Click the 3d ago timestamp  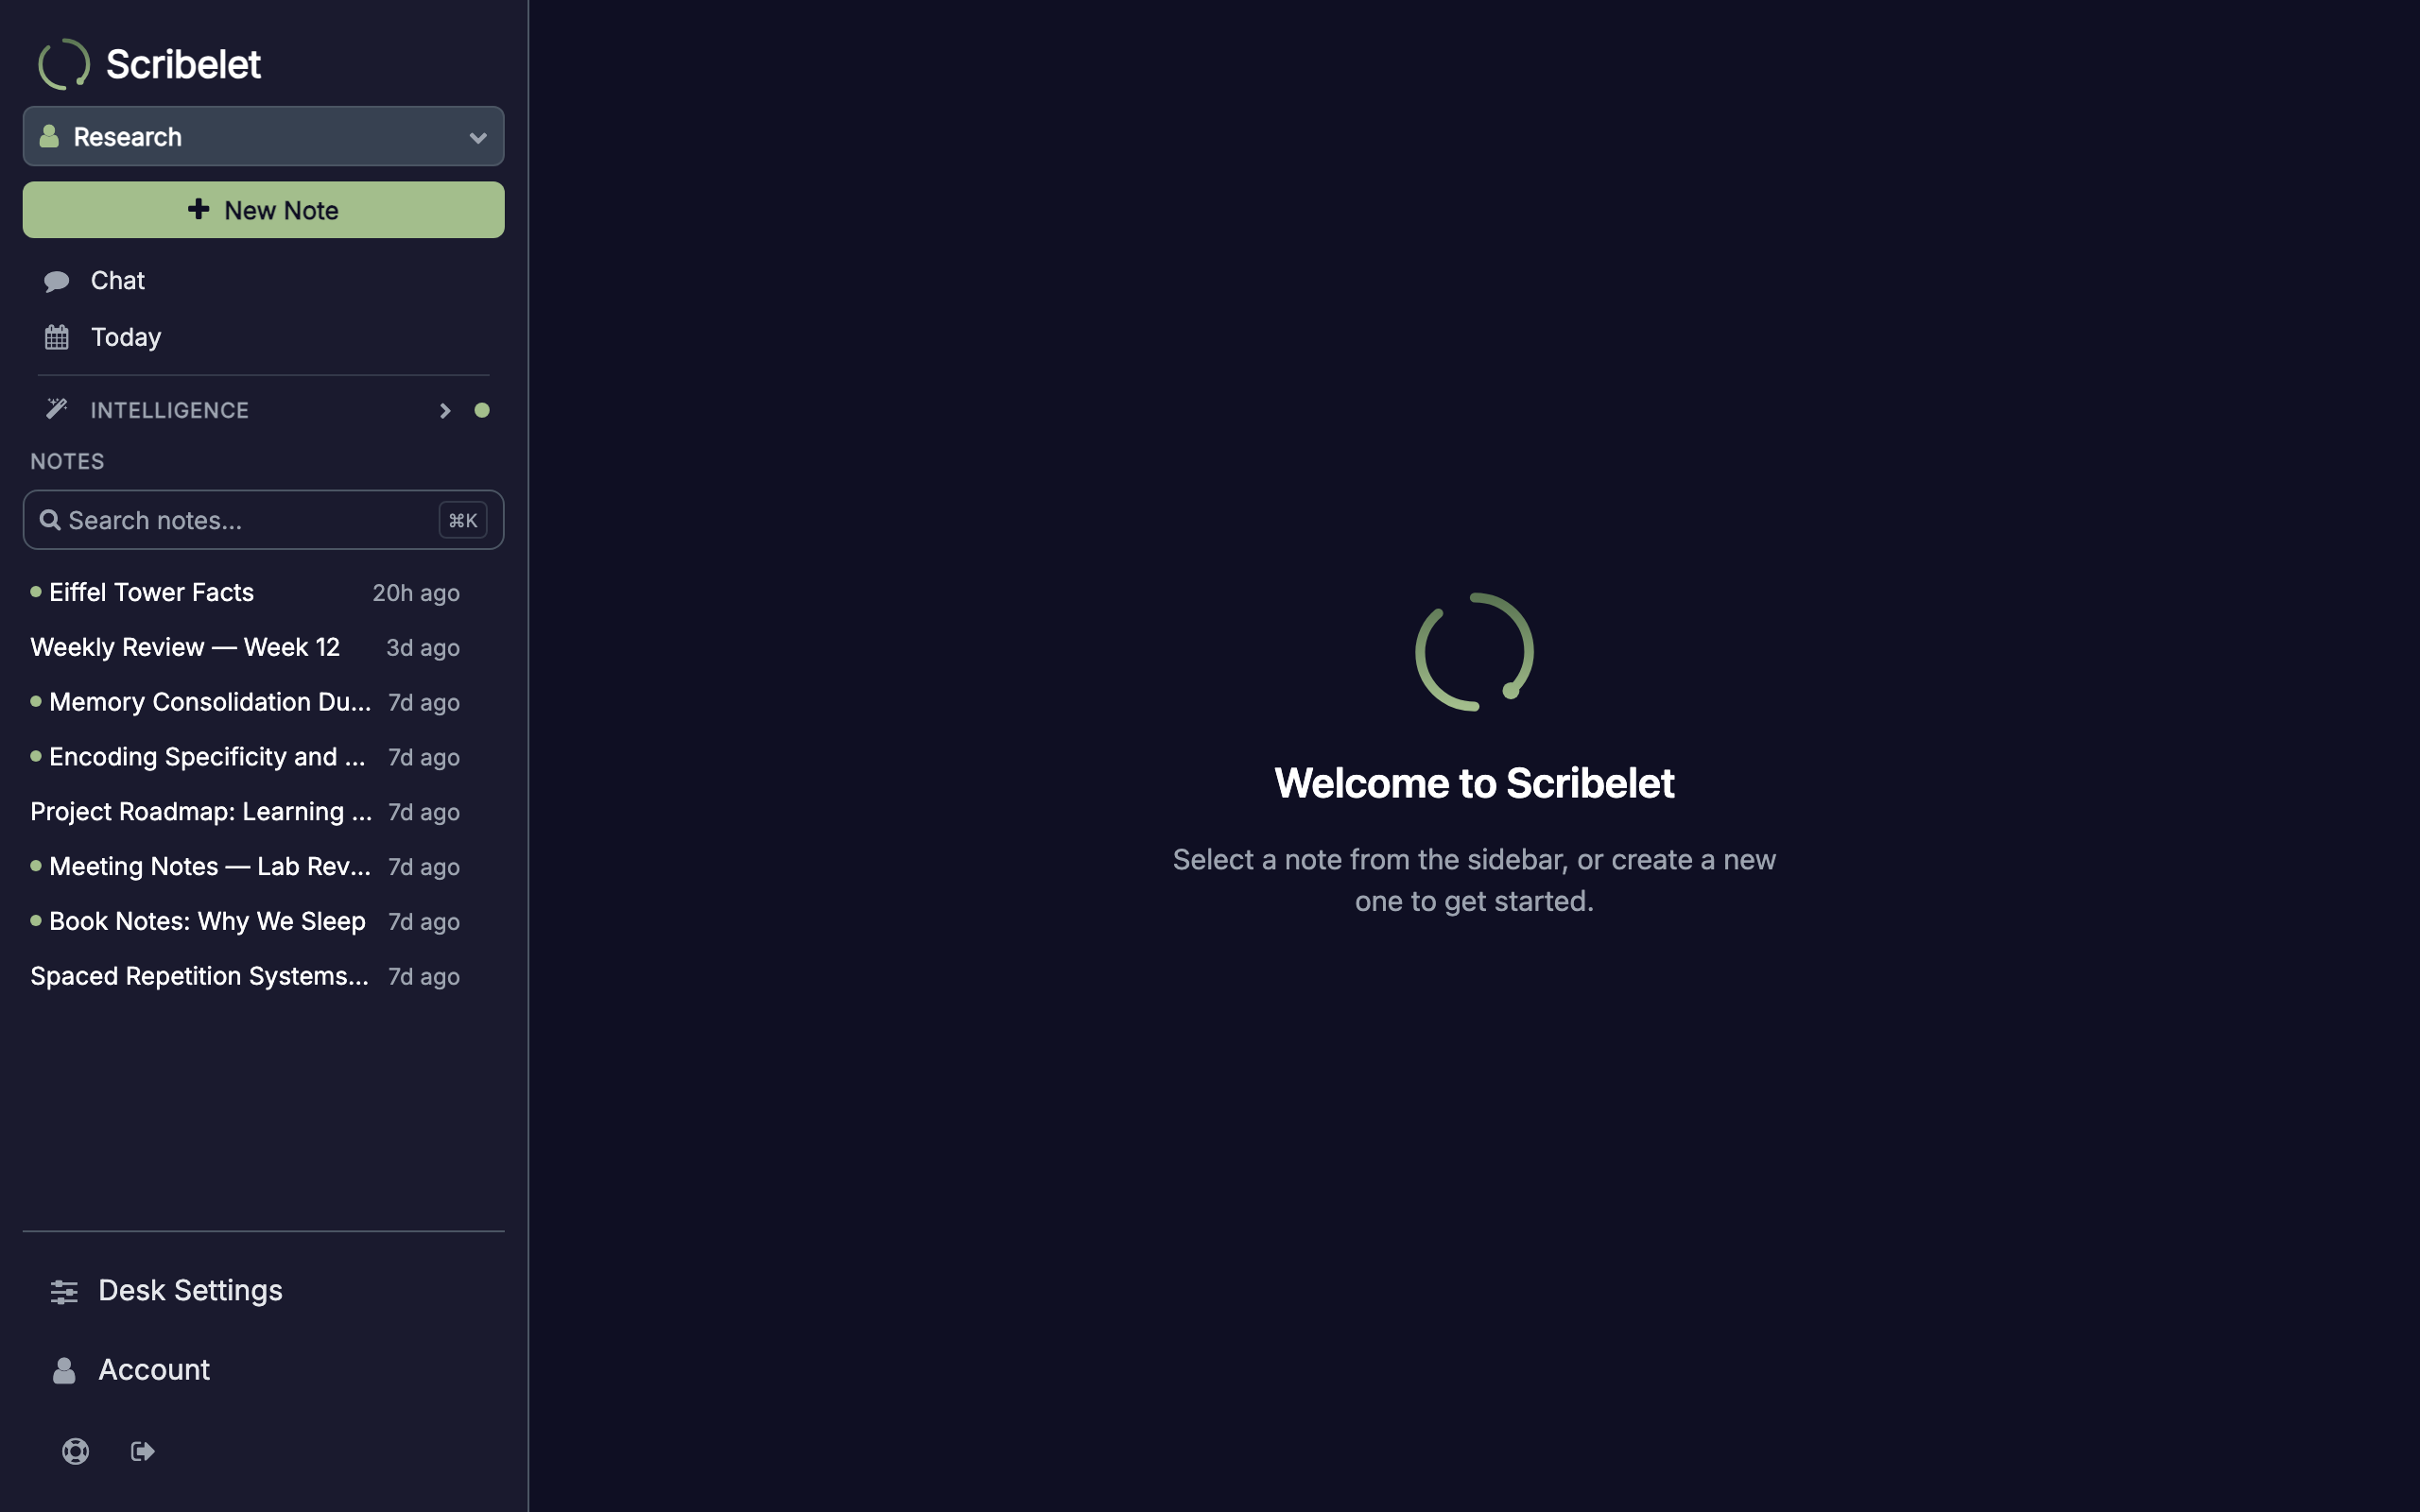(x=423, y=648)
